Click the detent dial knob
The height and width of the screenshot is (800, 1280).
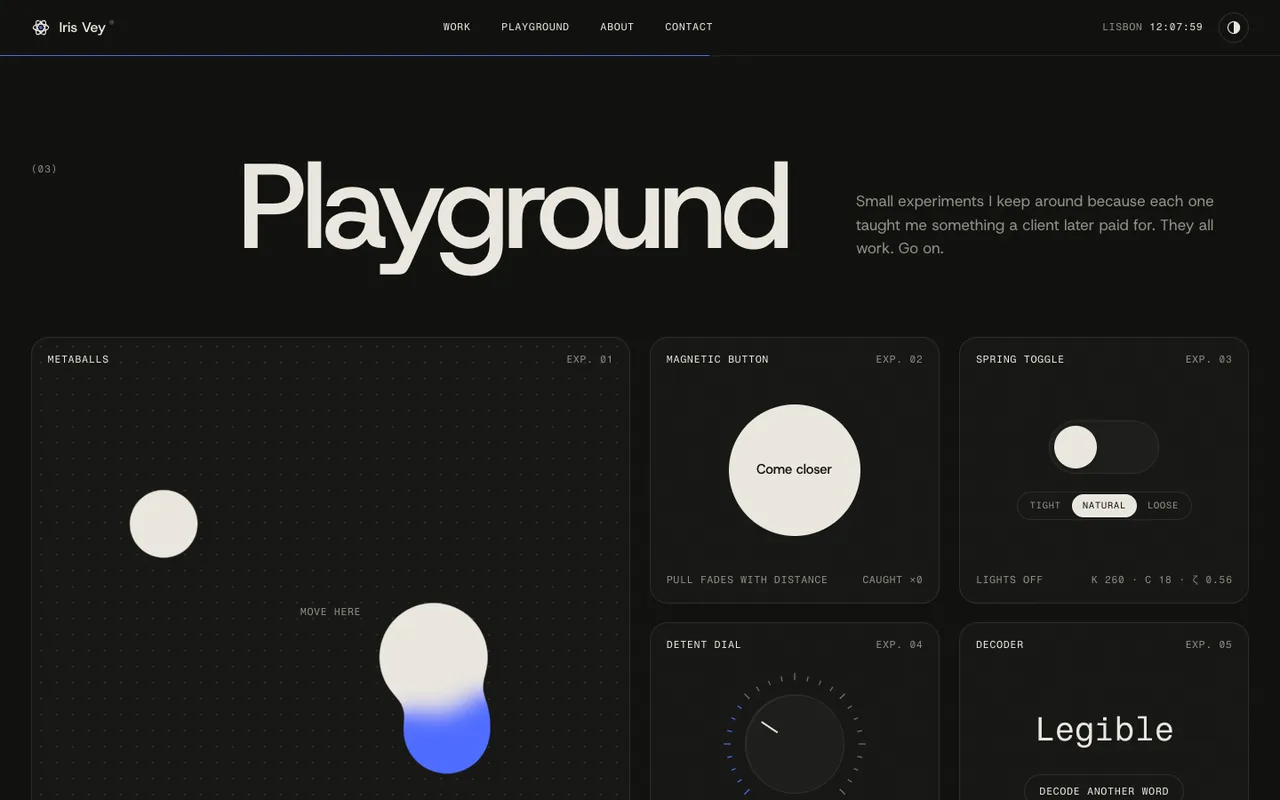[794, 745]
